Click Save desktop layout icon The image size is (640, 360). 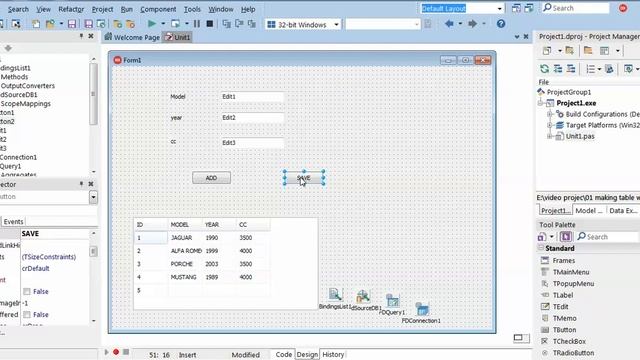click(516, 8)
